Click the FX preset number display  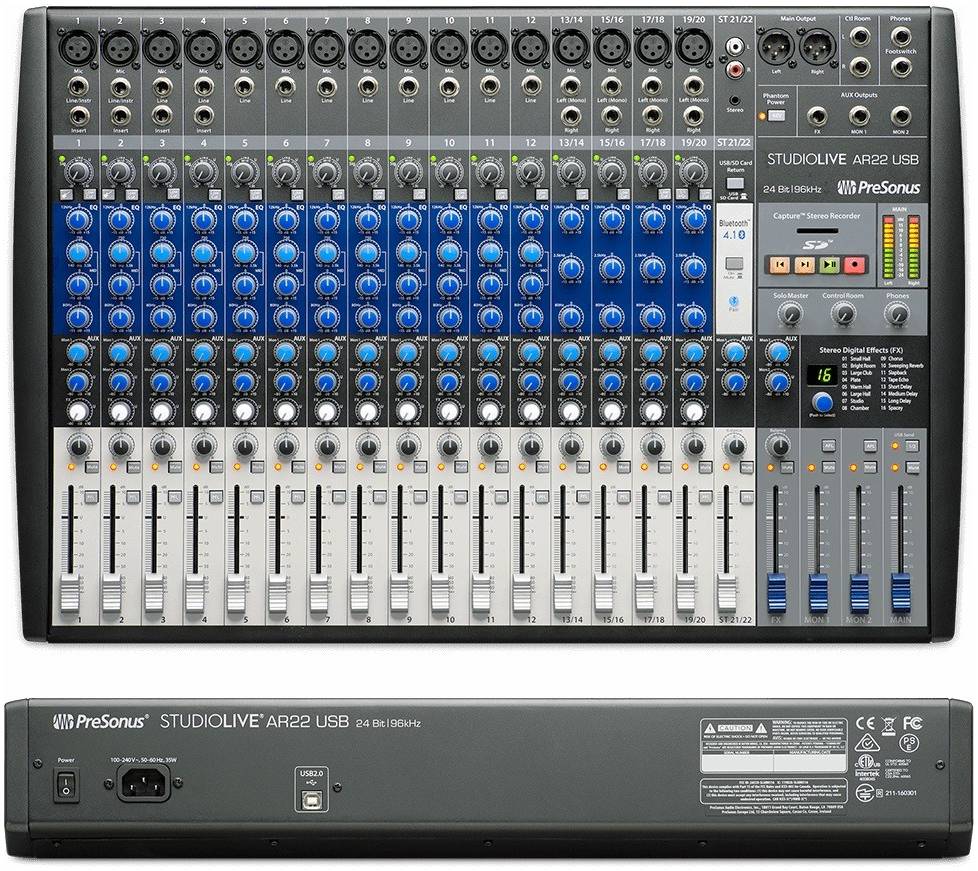click(823, 374)
